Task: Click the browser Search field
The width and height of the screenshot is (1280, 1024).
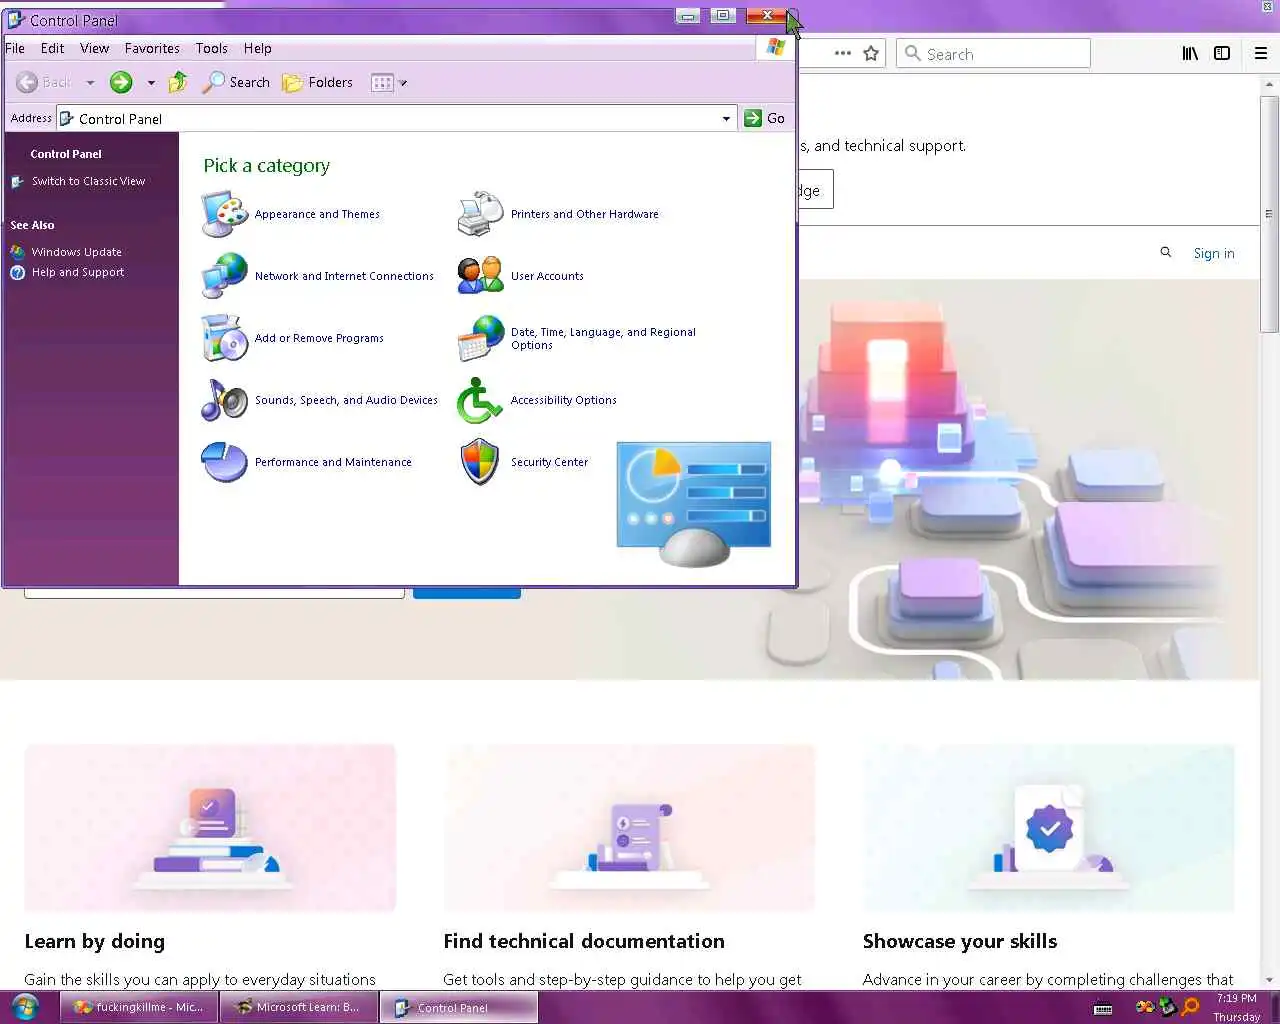Action: coord(993,53)
